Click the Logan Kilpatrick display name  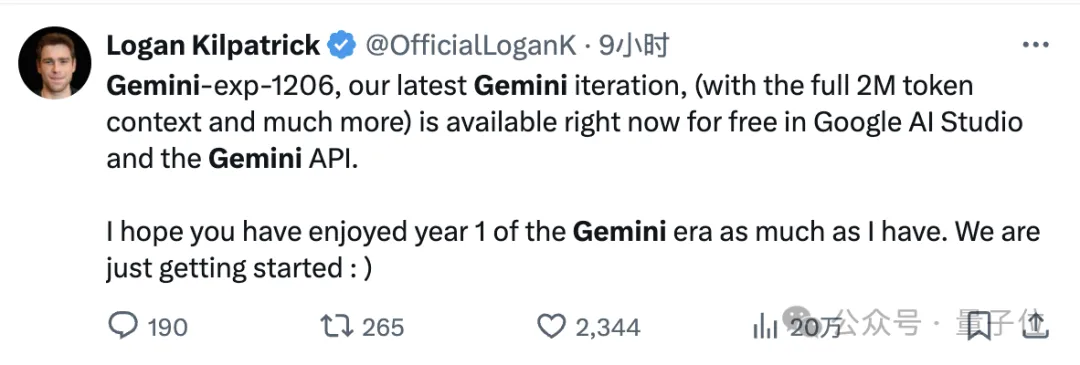click(x=214, y=46)
